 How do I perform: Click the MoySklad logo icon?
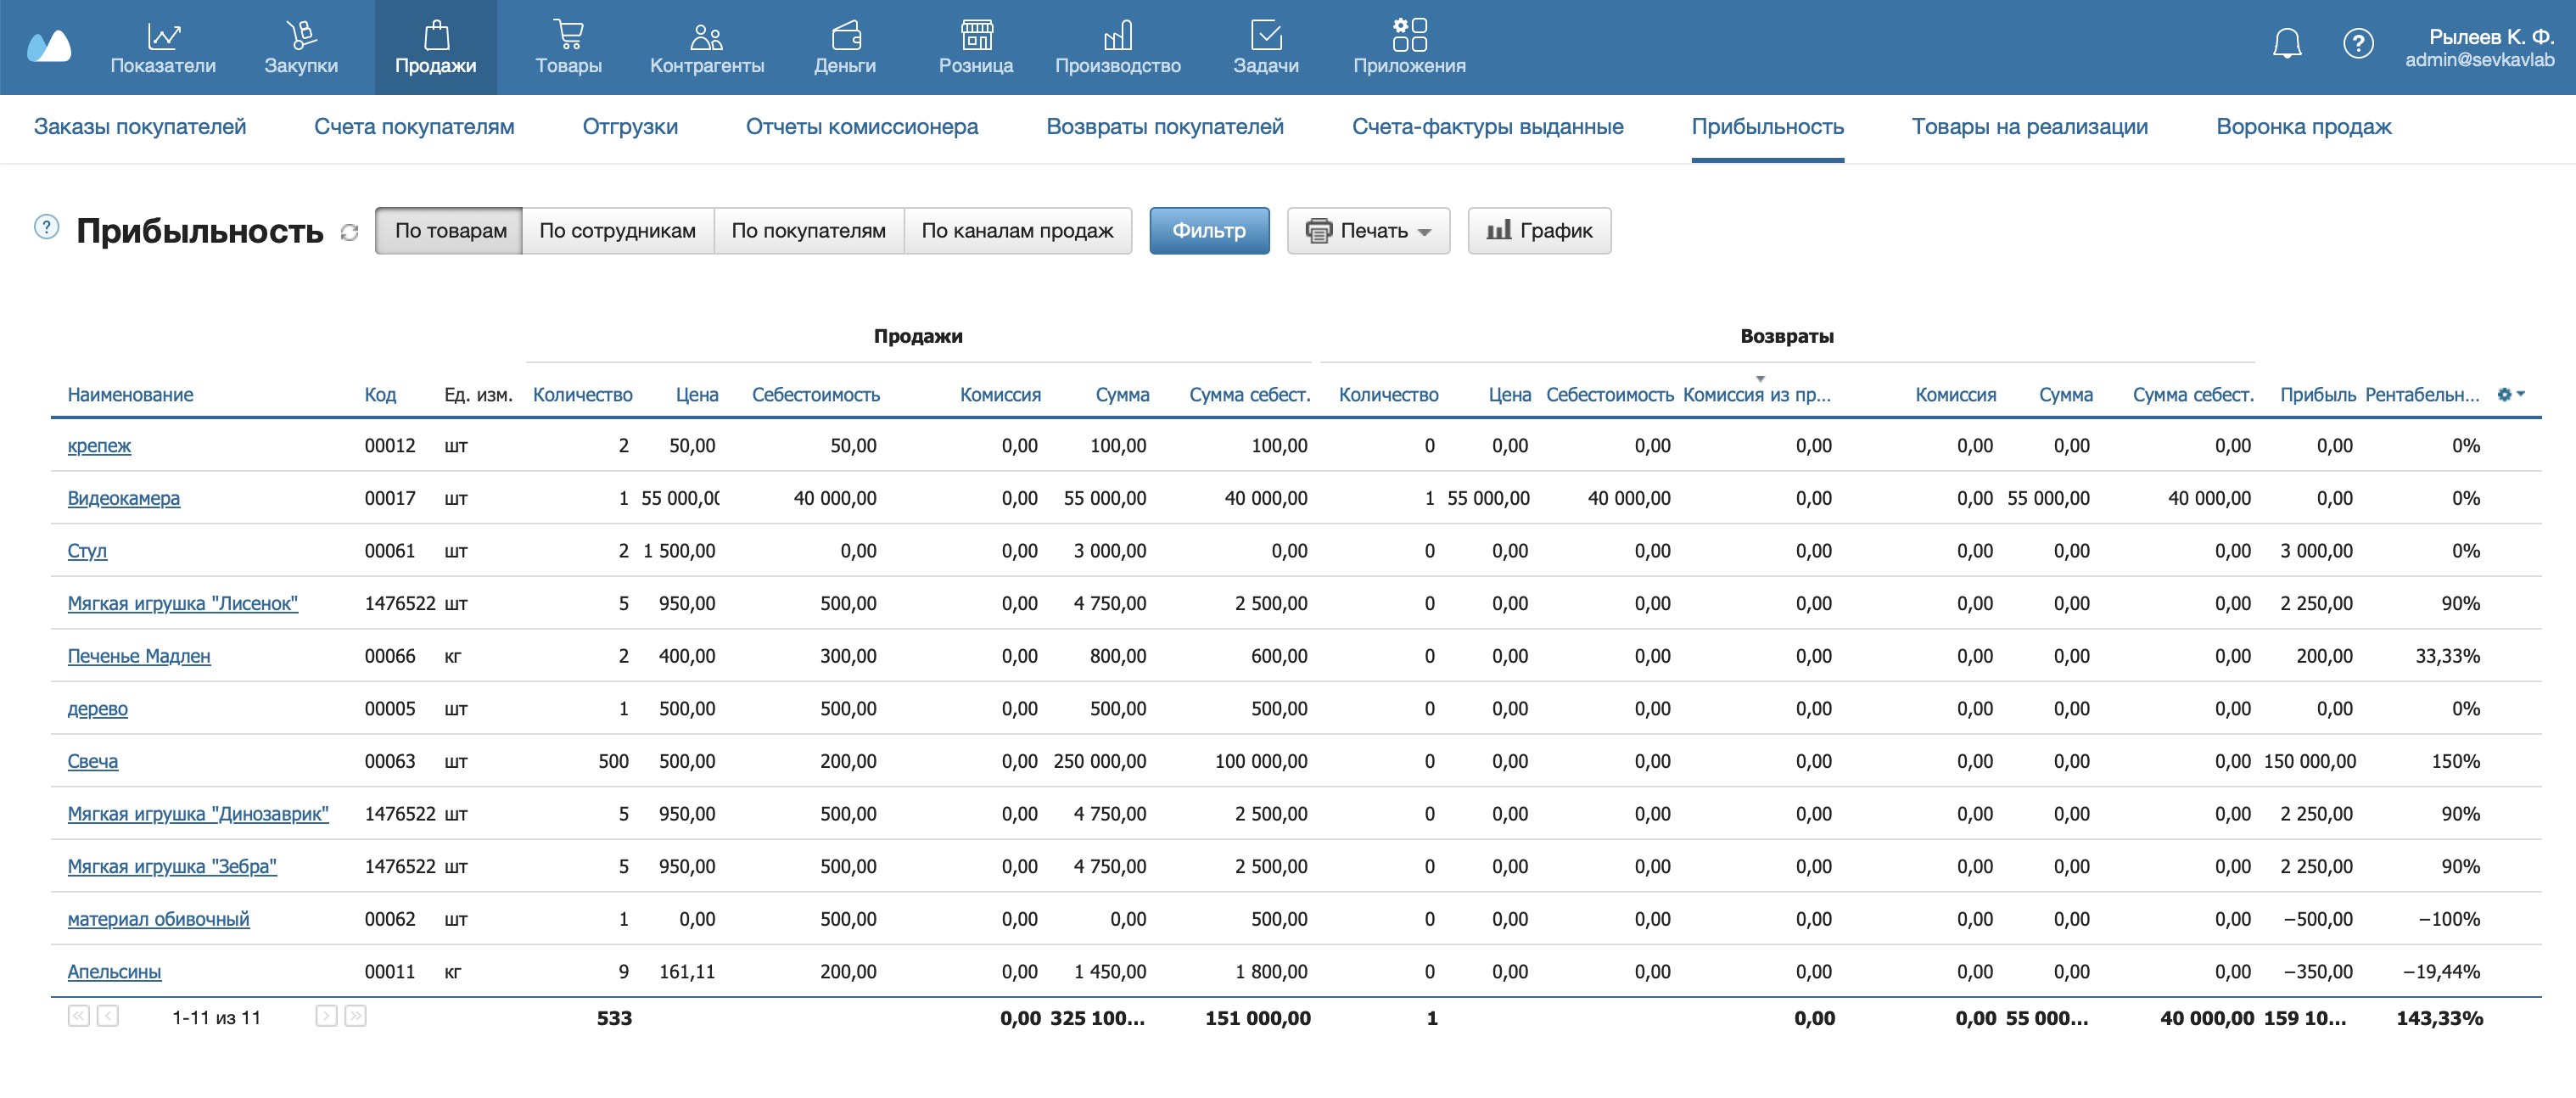tap(48, 45)
